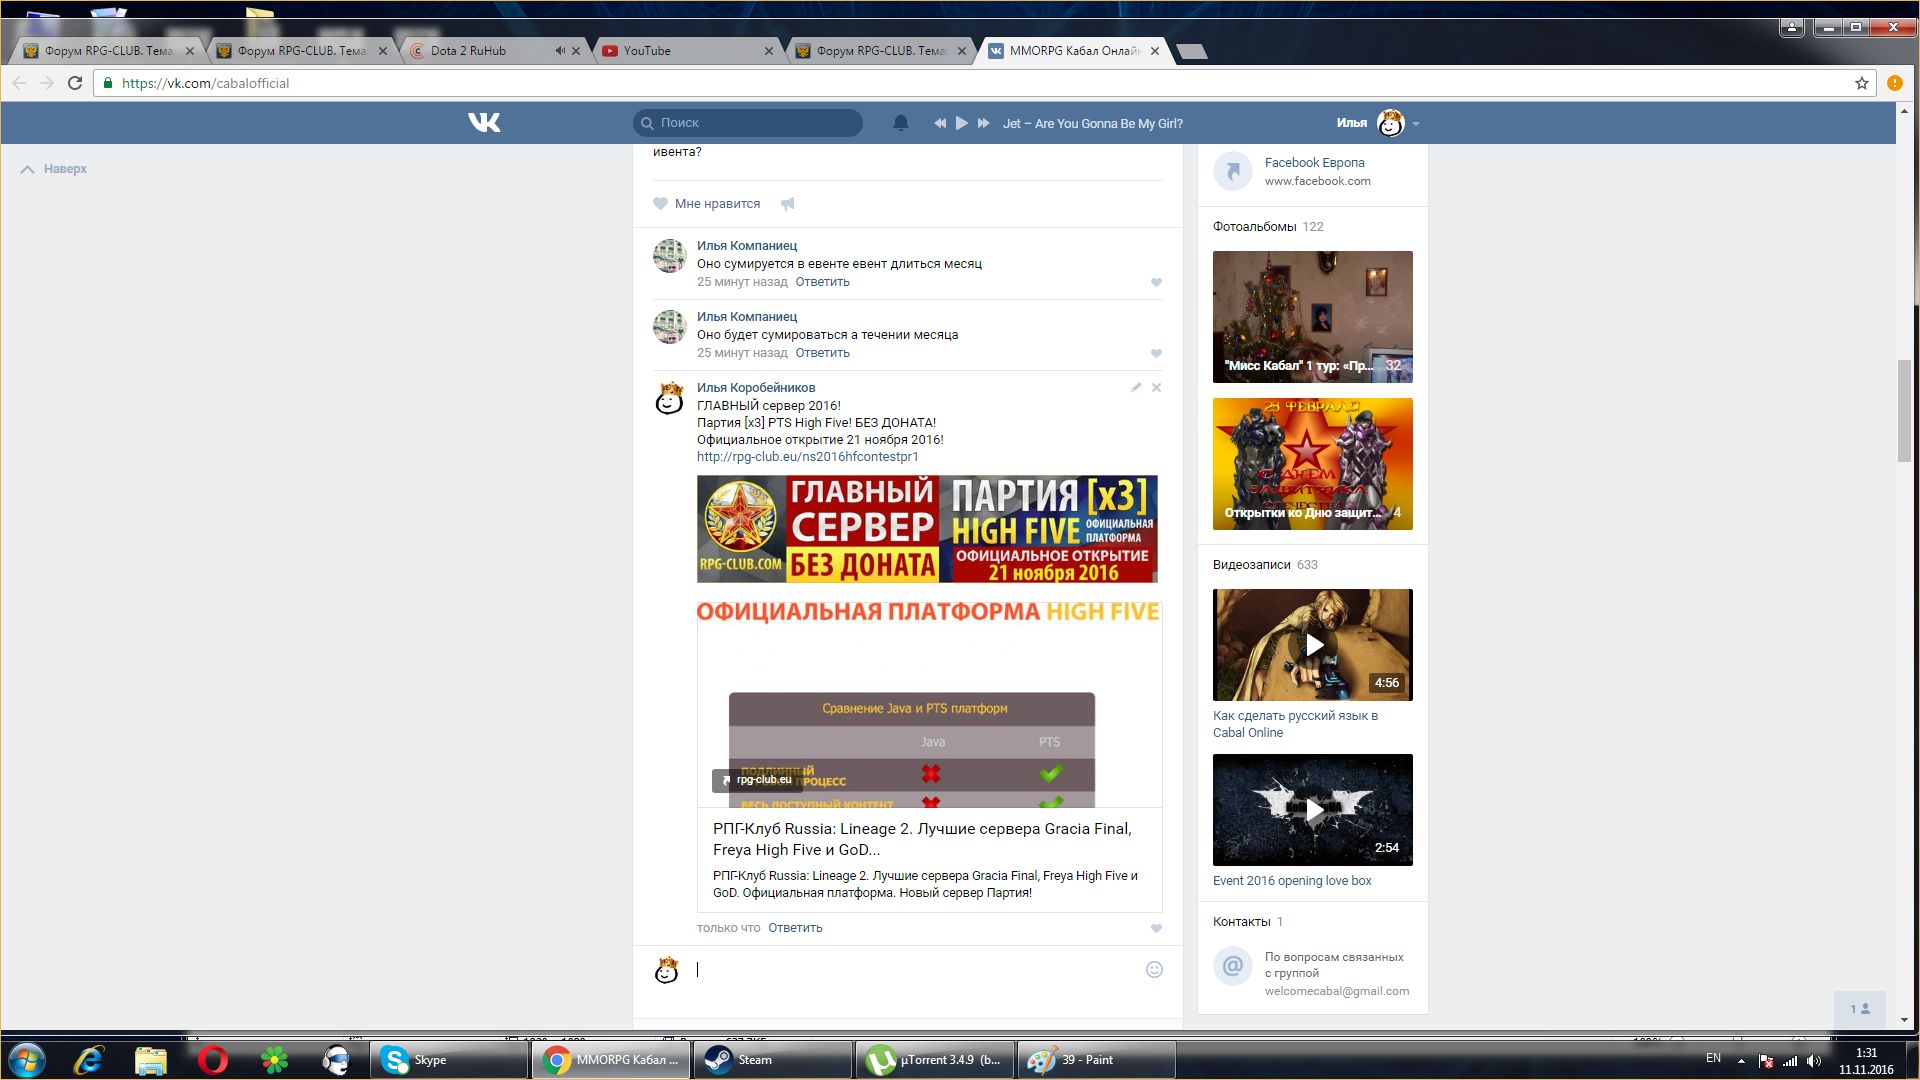
Task: Edit Илья Коробейников's comment with pencil icon
Action: (1136, 387)
